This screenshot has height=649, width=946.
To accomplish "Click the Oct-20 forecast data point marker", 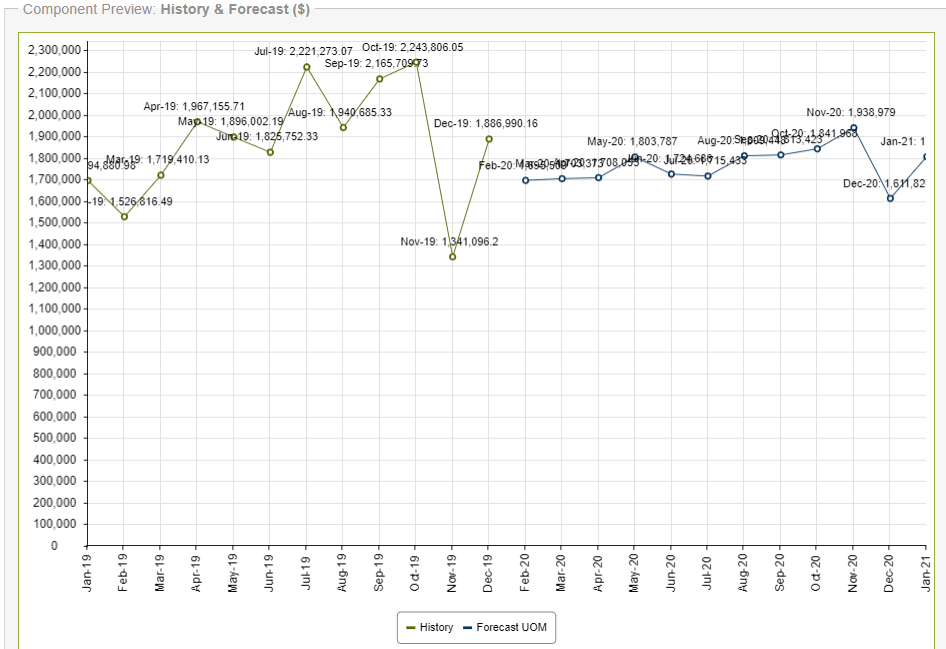I will click(817, 149).
